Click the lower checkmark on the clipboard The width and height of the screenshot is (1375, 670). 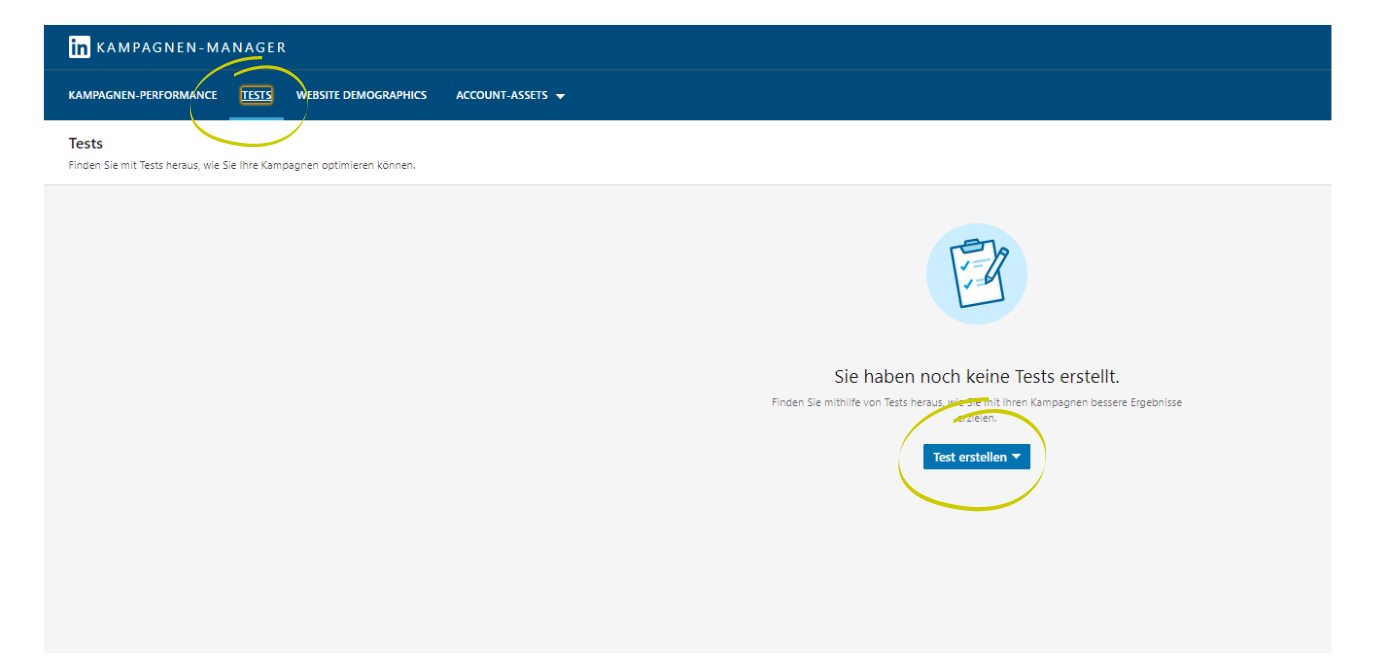point(966,284)
